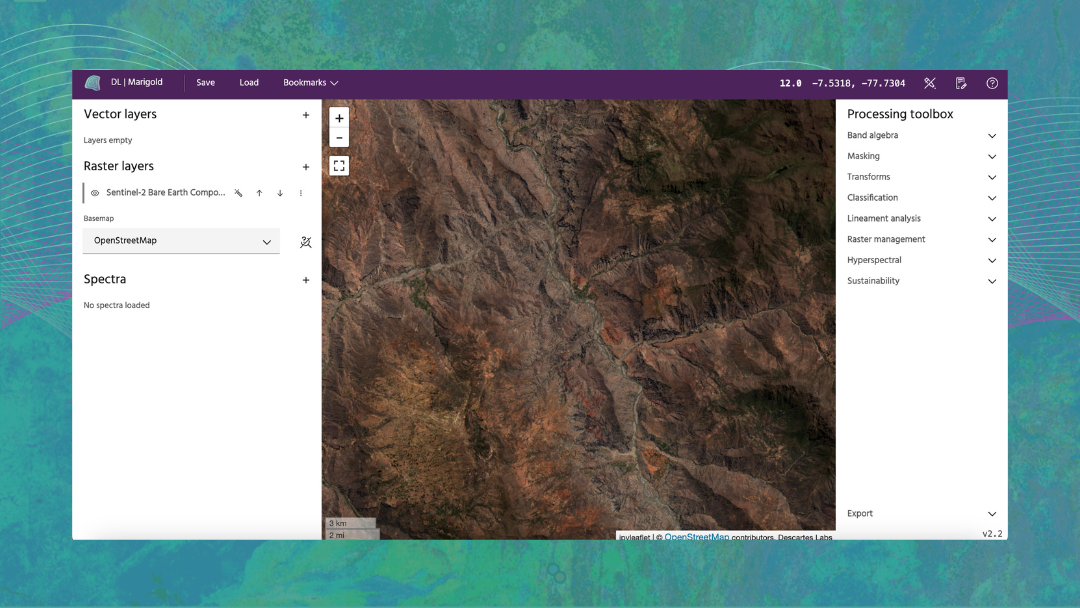Screen dimensions: 1080x608
Task: Open styling tool for Sentinel-2 layer
Action: (238, 193)
